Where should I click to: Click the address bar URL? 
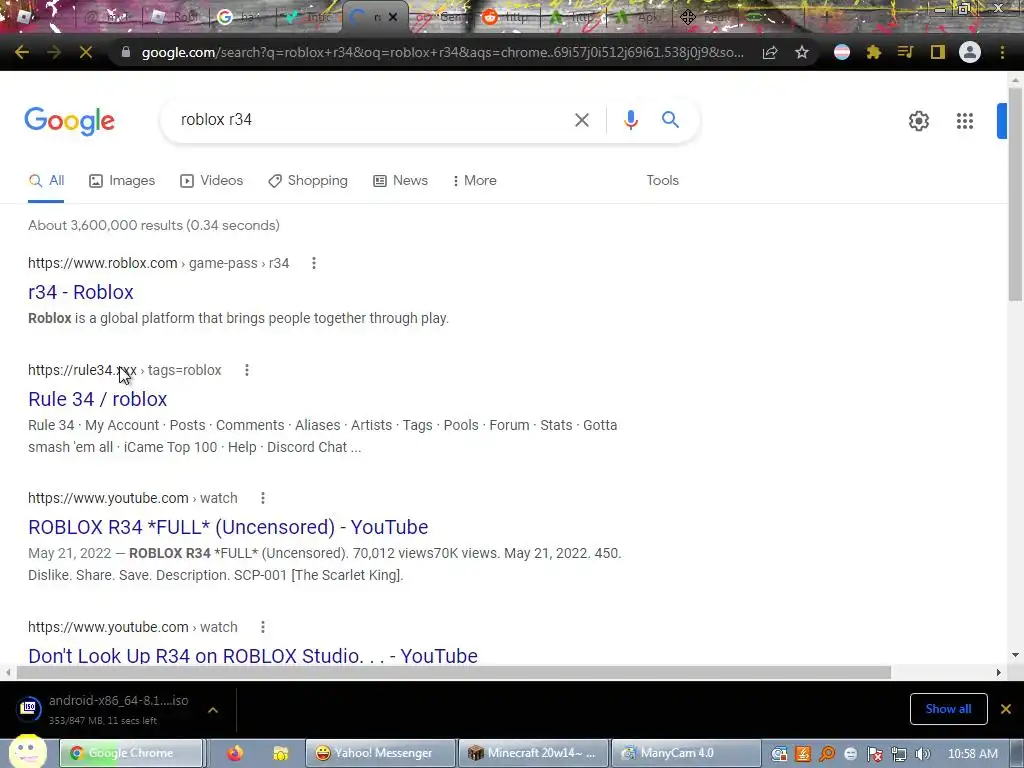[x=442, y=52]
